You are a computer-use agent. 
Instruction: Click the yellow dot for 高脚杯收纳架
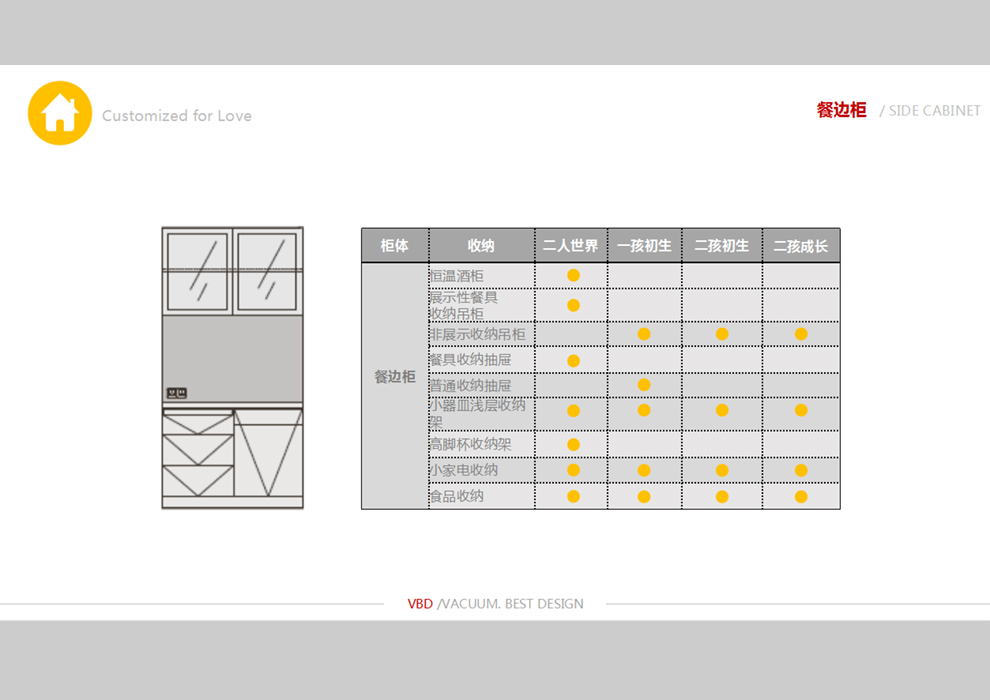(573, 444)
